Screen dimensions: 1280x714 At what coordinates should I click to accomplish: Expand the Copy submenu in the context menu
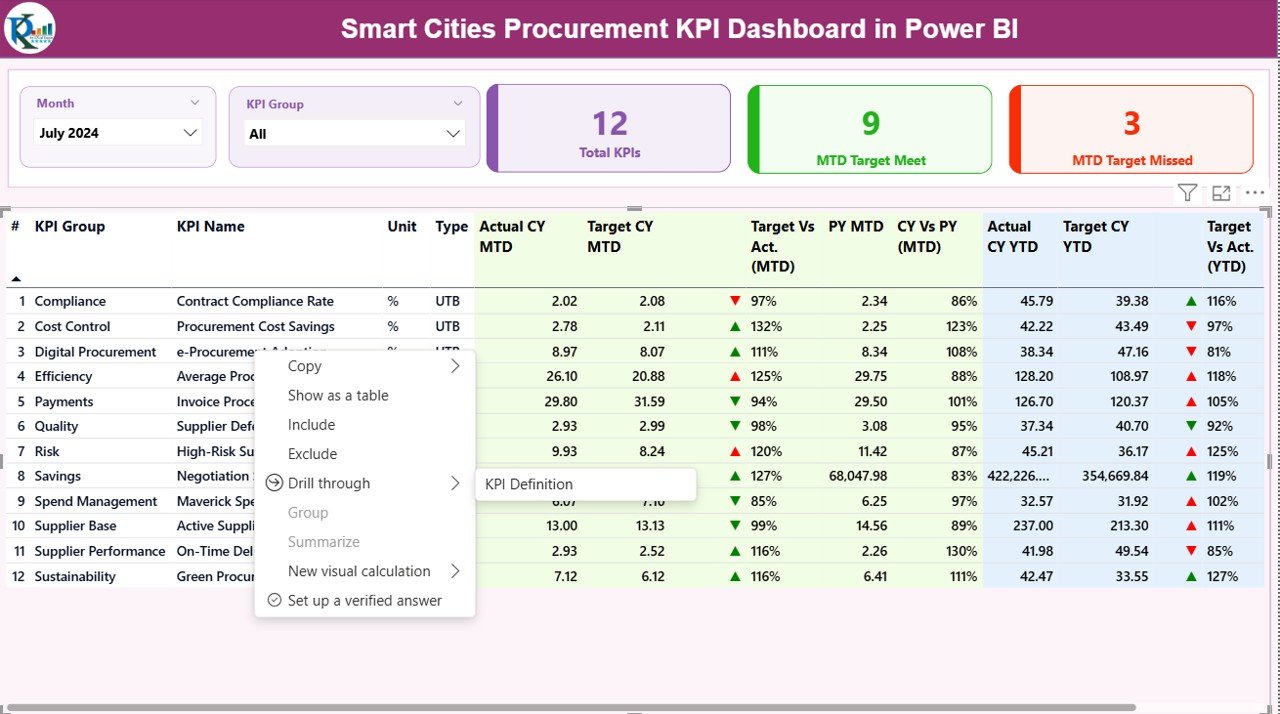456,366
